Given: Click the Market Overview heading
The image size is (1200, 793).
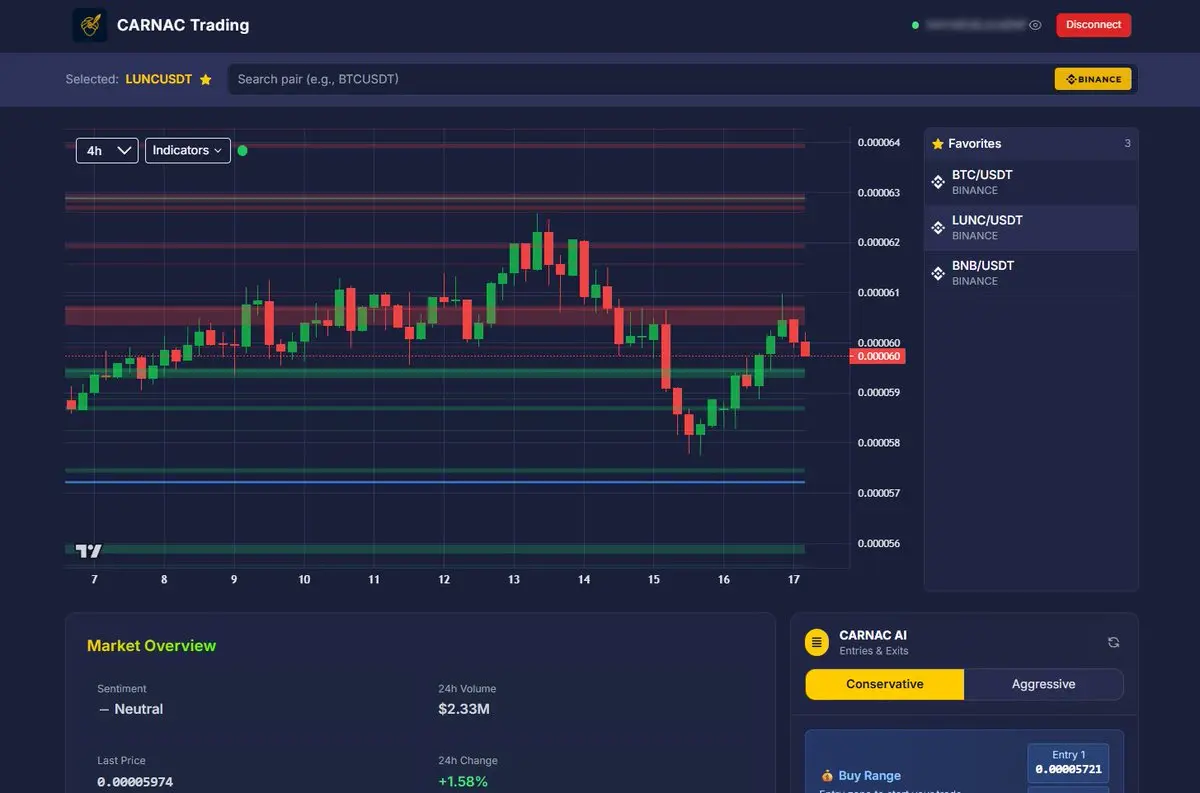Looking at the screenshot, I should coord(151,646).
